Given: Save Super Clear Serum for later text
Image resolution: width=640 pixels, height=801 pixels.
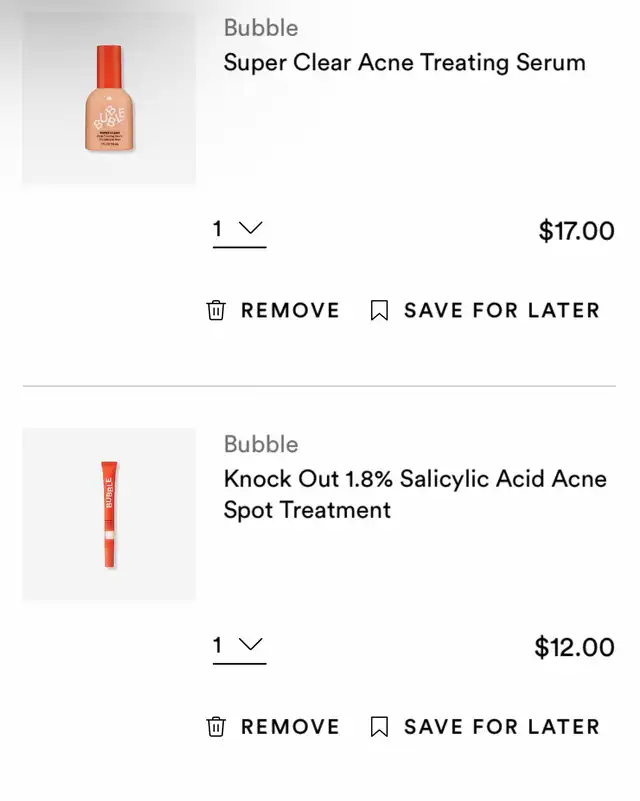Looking at the screenshot, I should click(x=502, y=310).
